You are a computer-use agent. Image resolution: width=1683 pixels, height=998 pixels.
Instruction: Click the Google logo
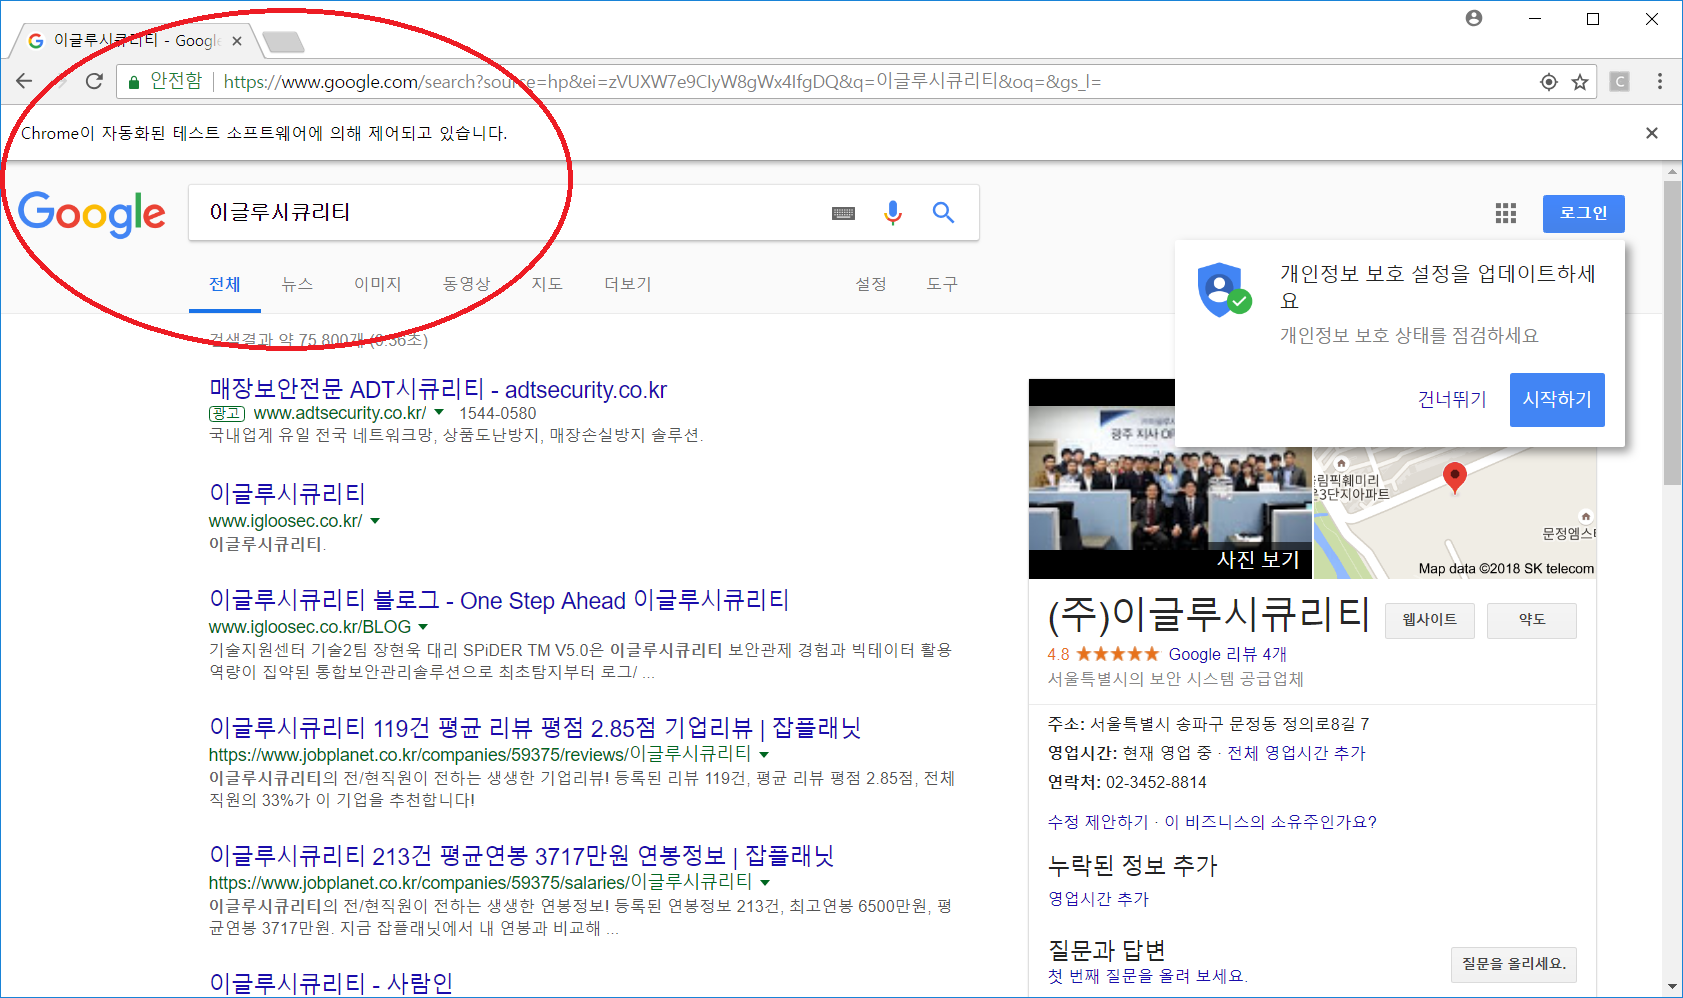[x=92, y=214]
